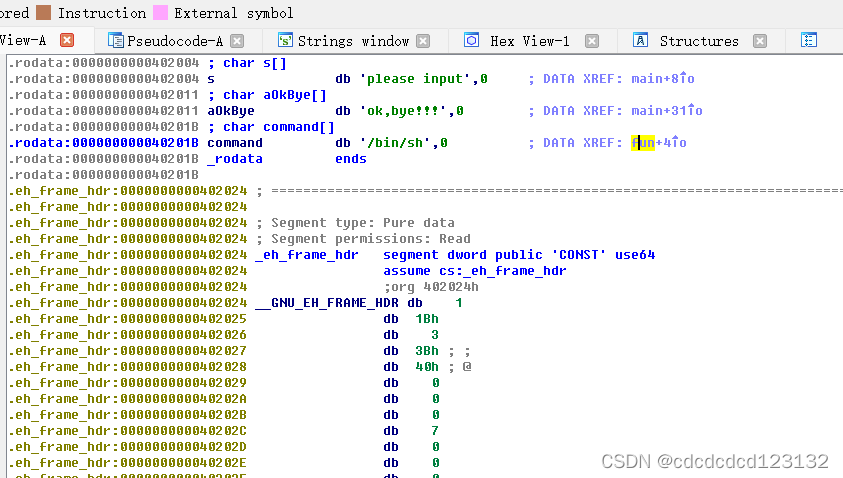Screen dimensions: 843x478
Task: Select the IDA View-A tab label
Action: [23, 40]
